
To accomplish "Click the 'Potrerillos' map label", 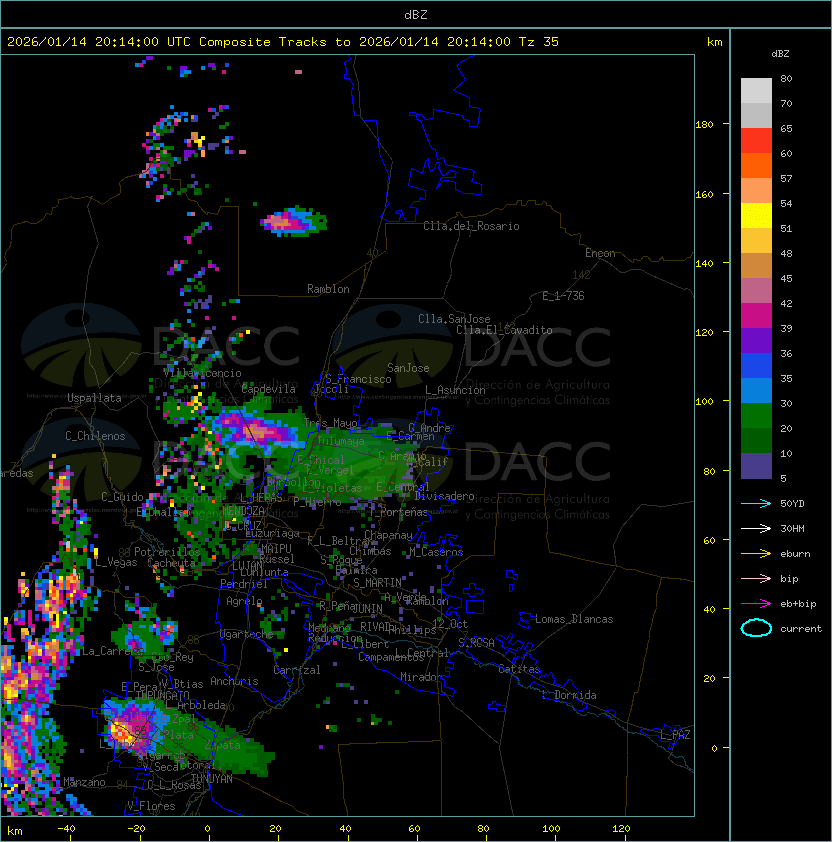I will pos(167,552).
